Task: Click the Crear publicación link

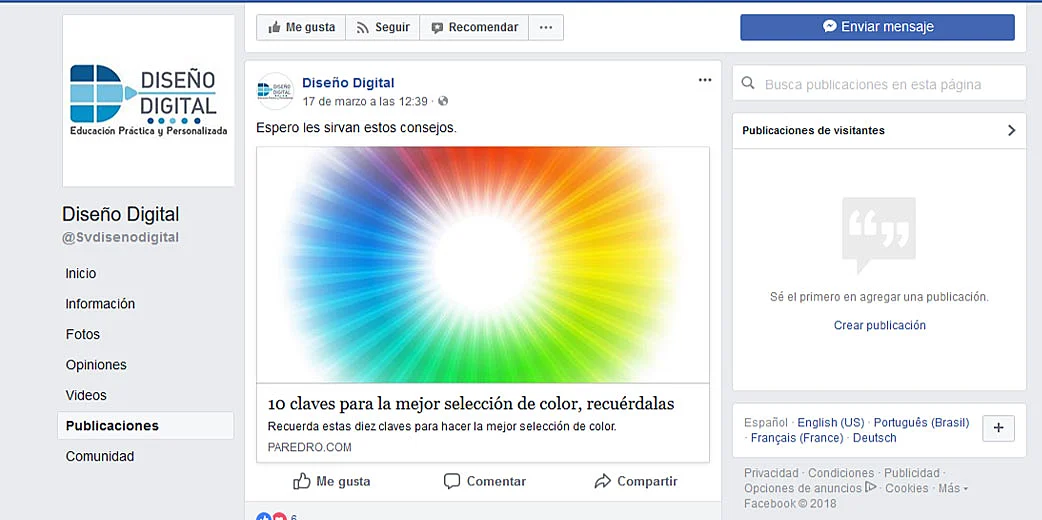Action: tap(879, 325)
